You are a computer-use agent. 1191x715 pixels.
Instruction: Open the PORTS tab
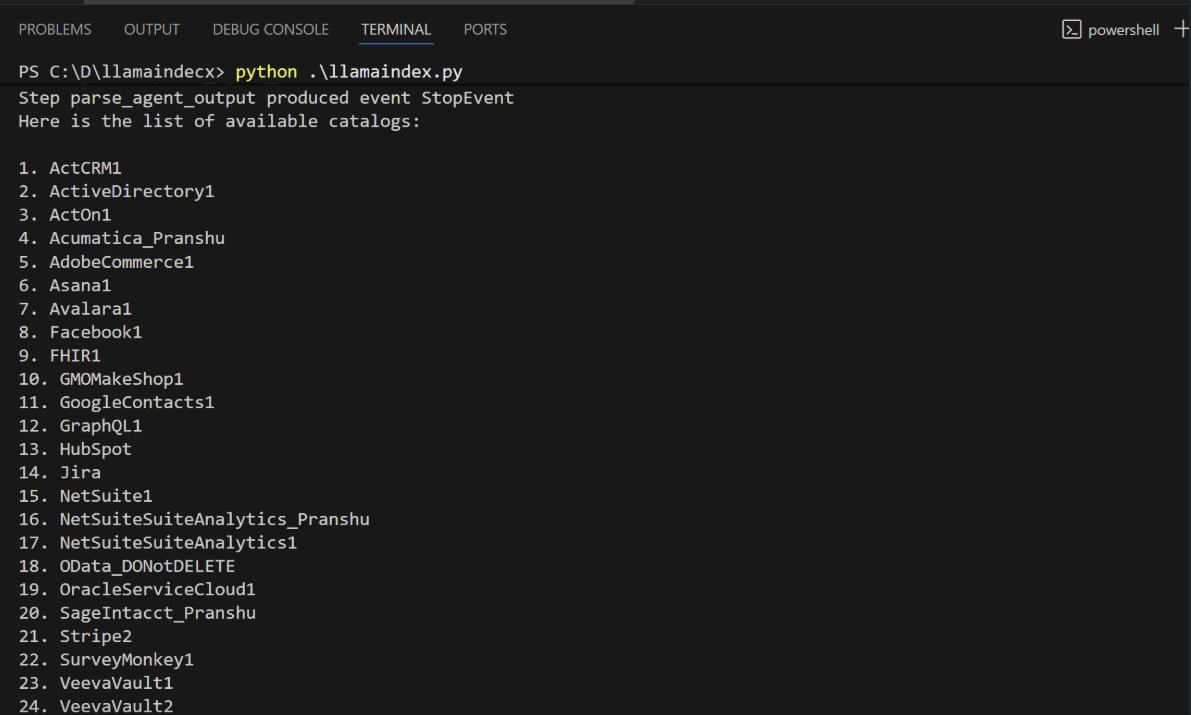(485, 29)
